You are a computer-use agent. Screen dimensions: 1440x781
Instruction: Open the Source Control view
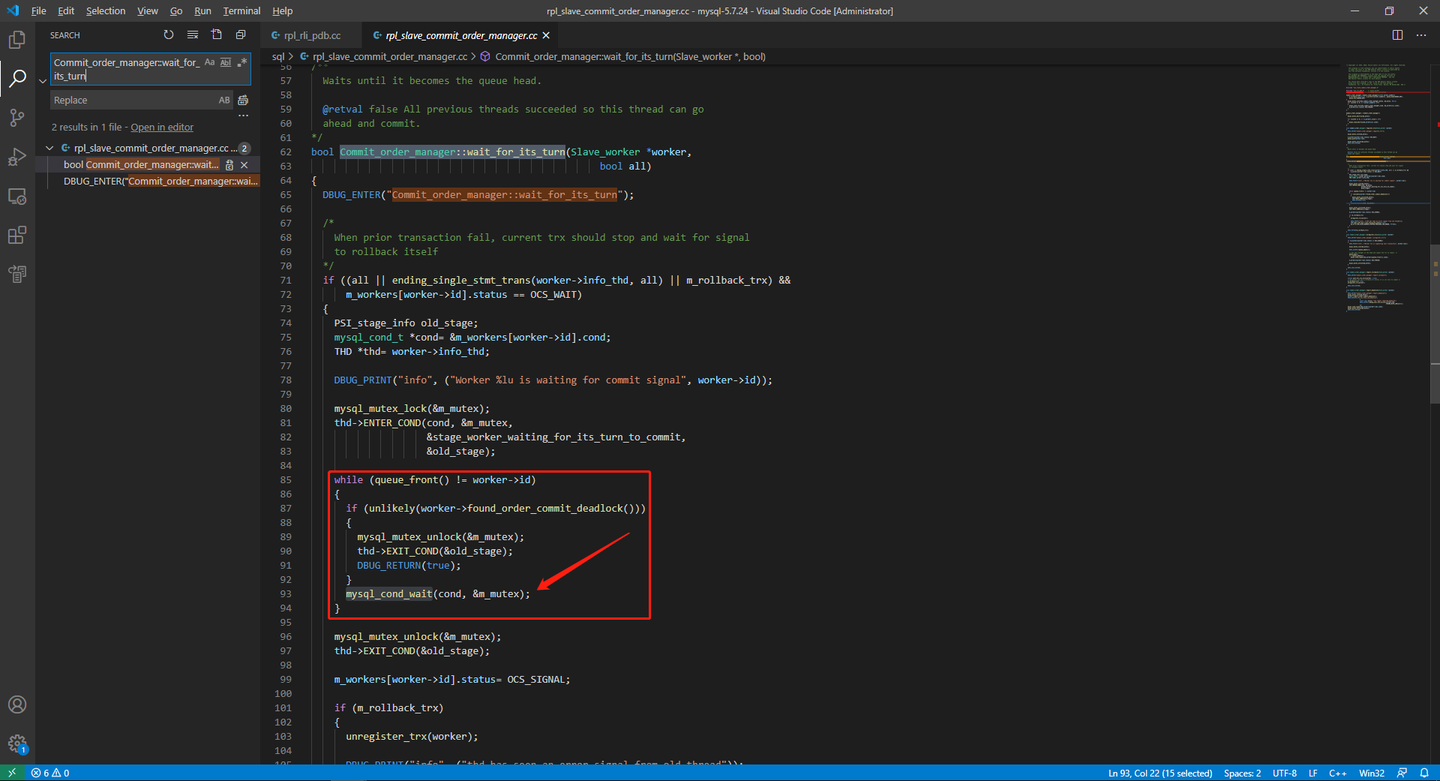click(17, 118)
